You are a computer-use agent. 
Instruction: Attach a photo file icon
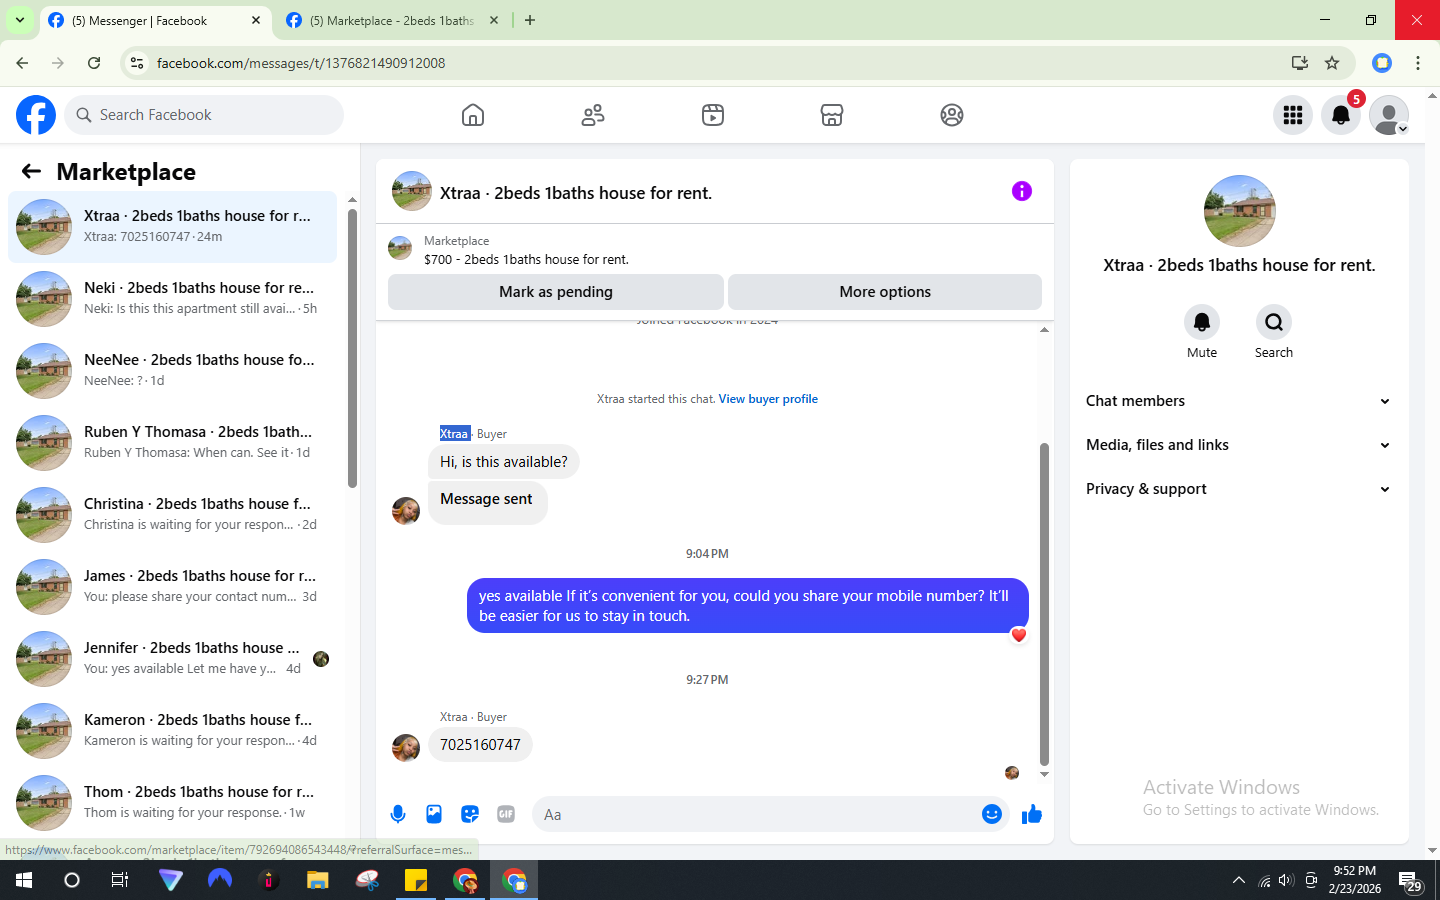tap(434, 814)
